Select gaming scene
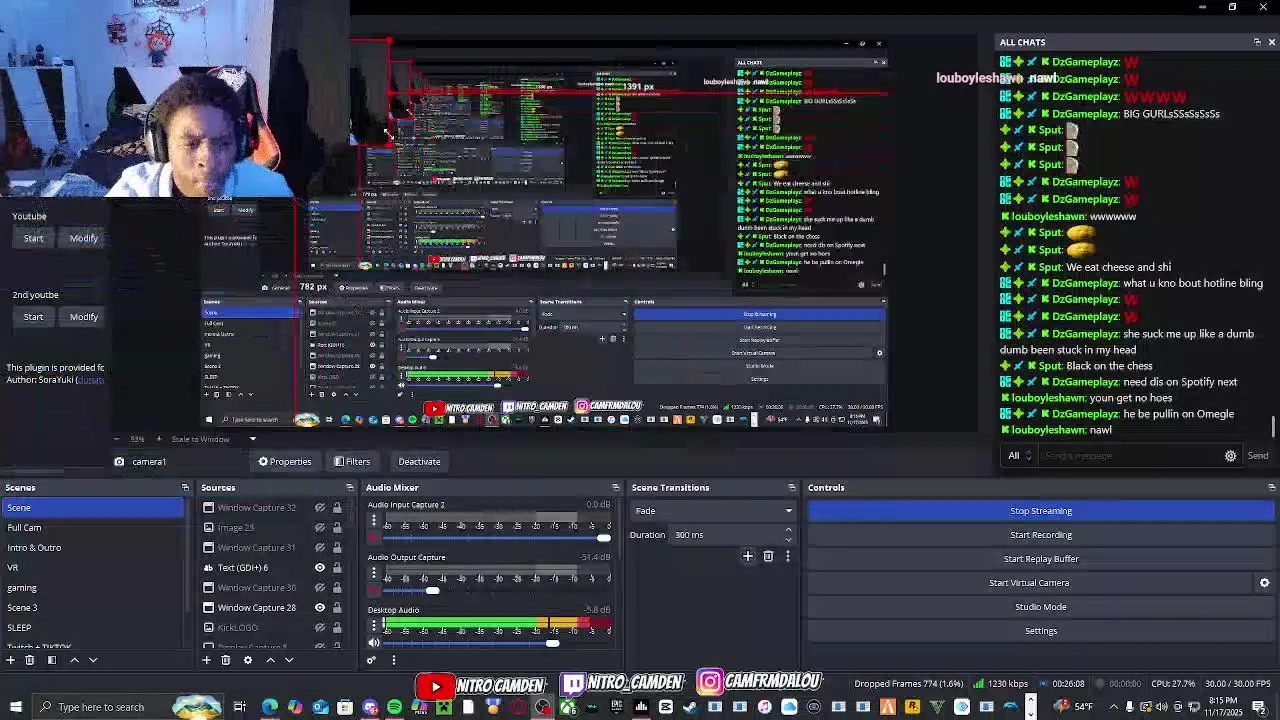 pyautogui.click(x=93, y=588)
